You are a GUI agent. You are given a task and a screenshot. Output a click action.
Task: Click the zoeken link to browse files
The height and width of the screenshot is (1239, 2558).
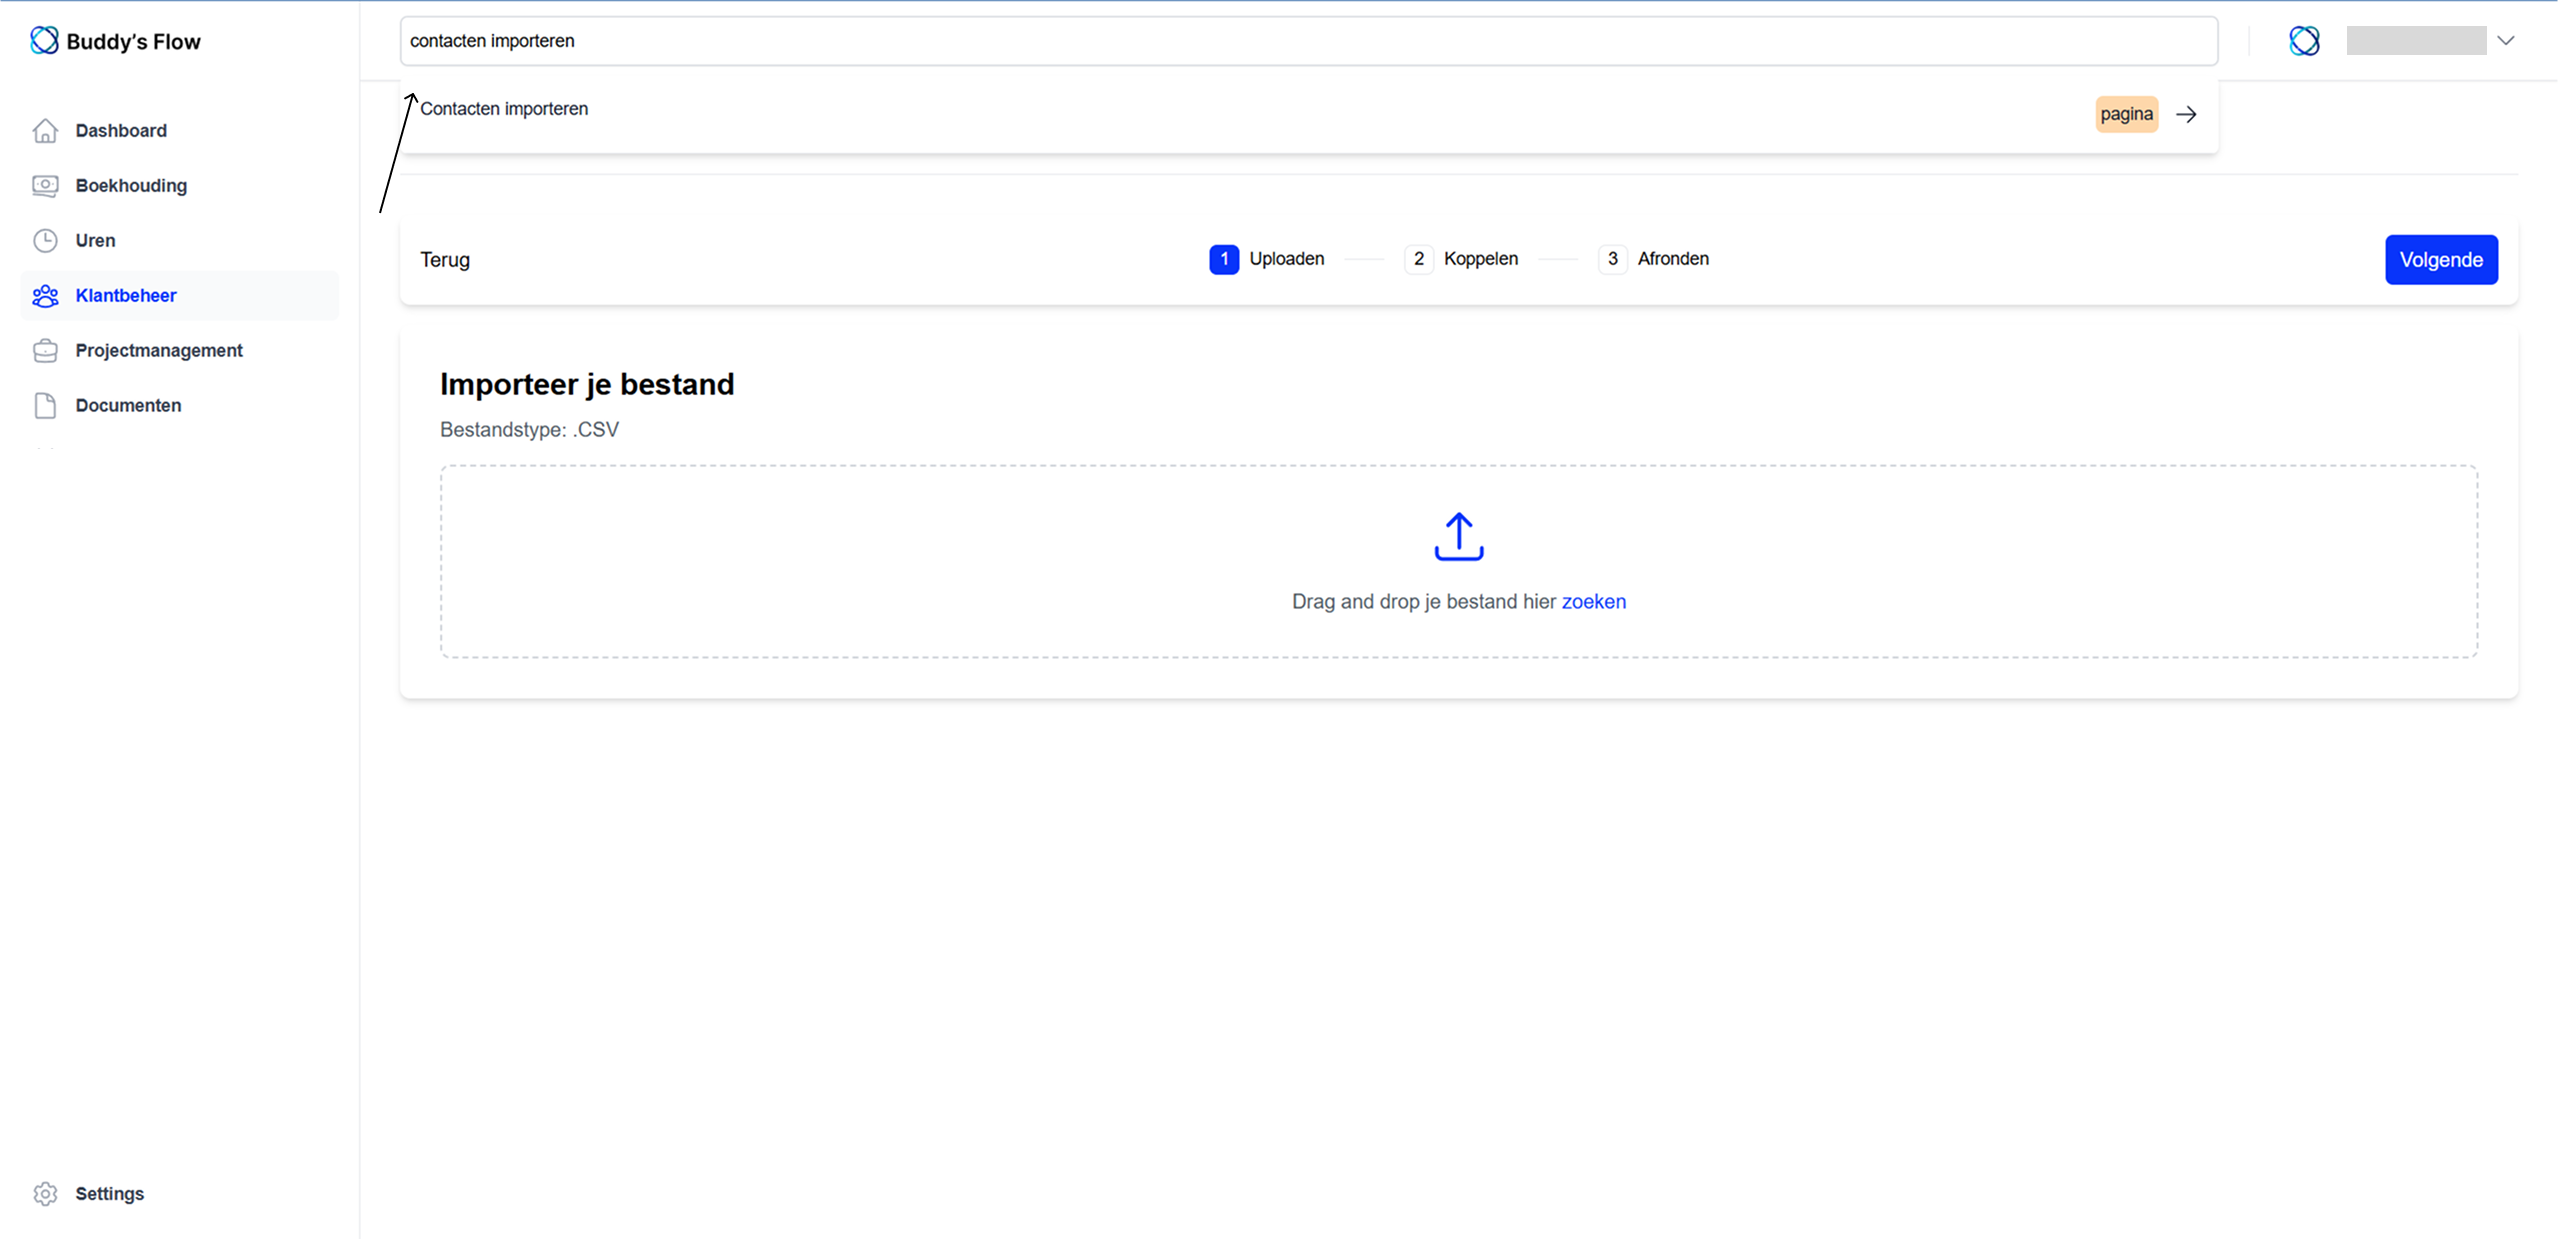[x=1593, y=602]
